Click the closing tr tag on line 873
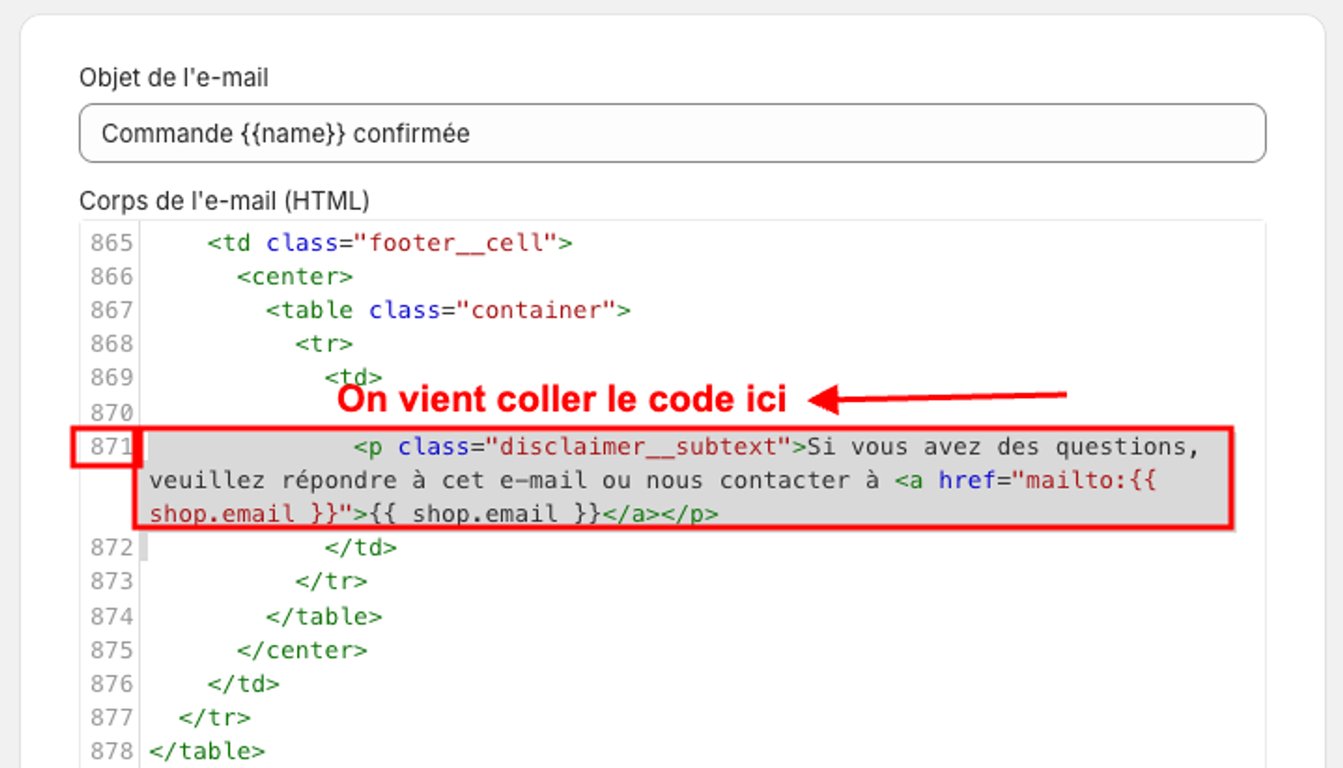The image size is (1343, 768). tap(331, 581)
